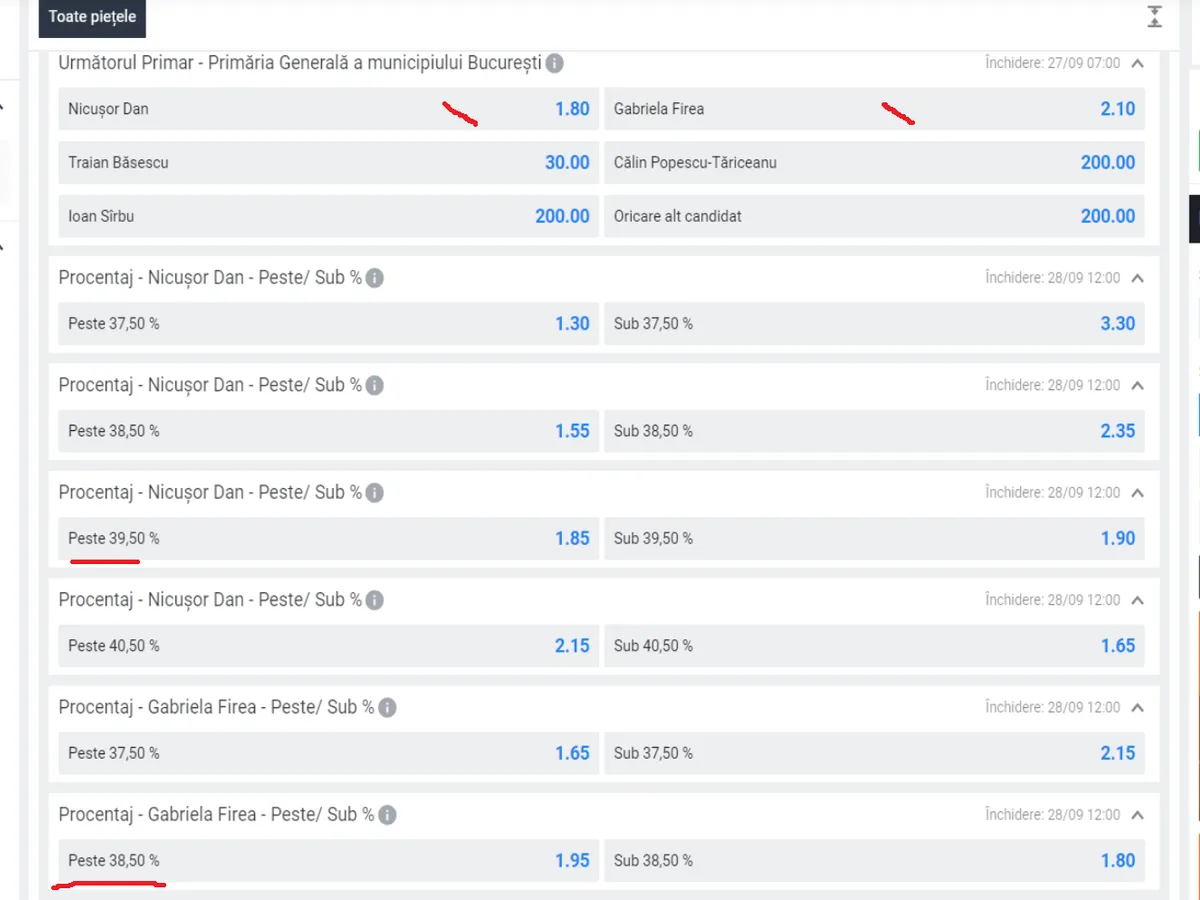Bet on Nicușor Dan at 1.80 odds

[x=328, y=109]
